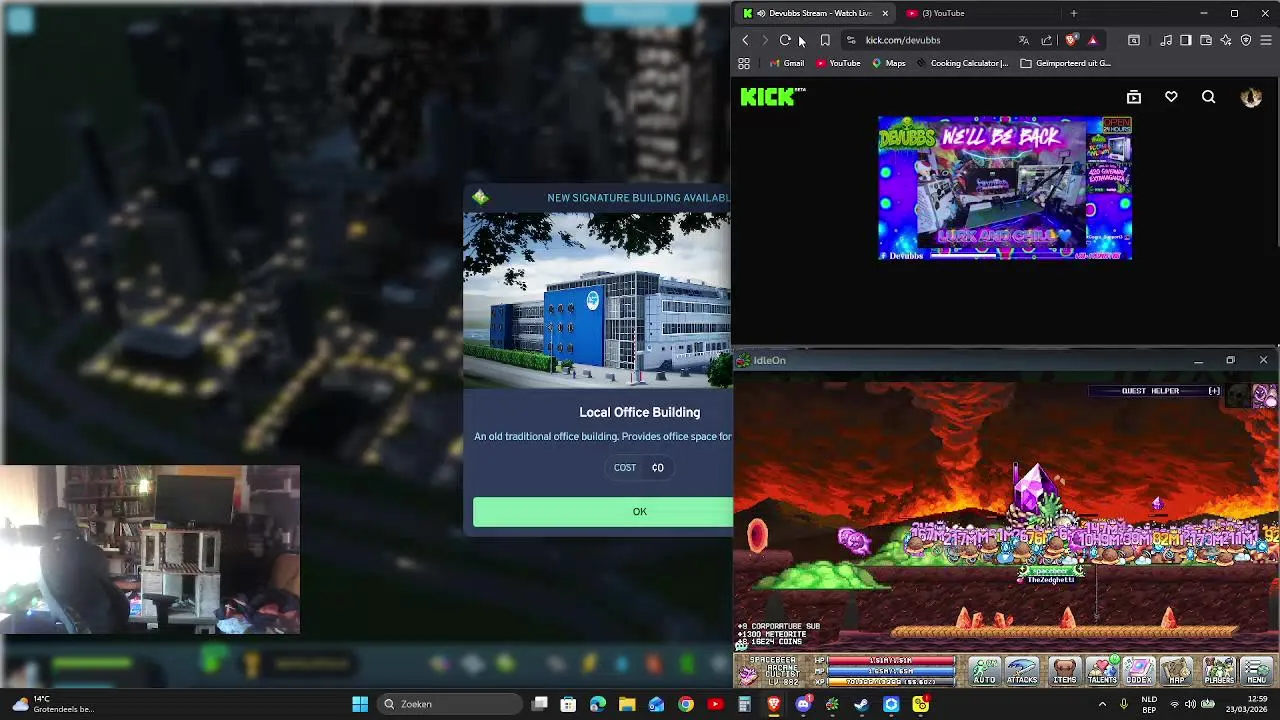Open CODEX in IdleOn toolbar

(x=1139, y=671)
